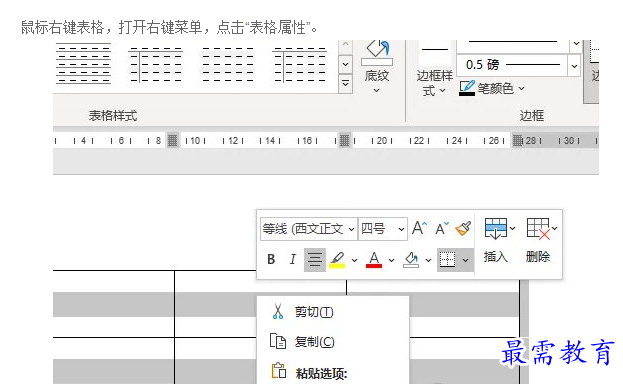Click the grow font size icon

(x=419, y=228)
